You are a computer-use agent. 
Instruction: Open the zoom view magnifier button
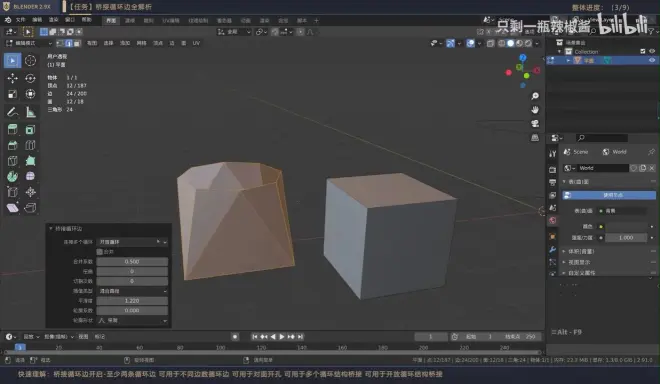[535, 96]
